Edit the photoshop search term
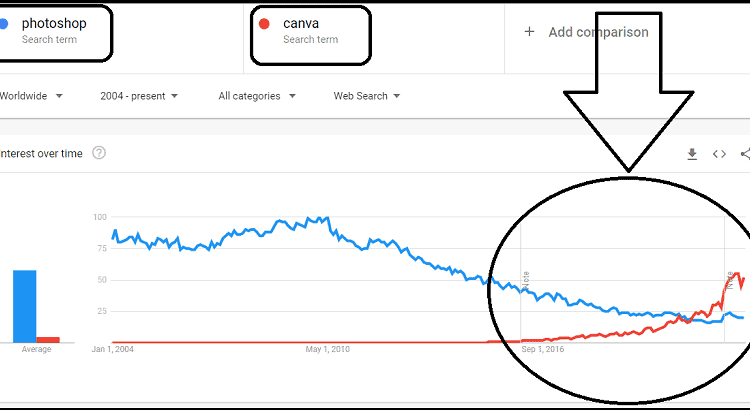The width and height of the screenshot is (750, 410). [54, 23]
